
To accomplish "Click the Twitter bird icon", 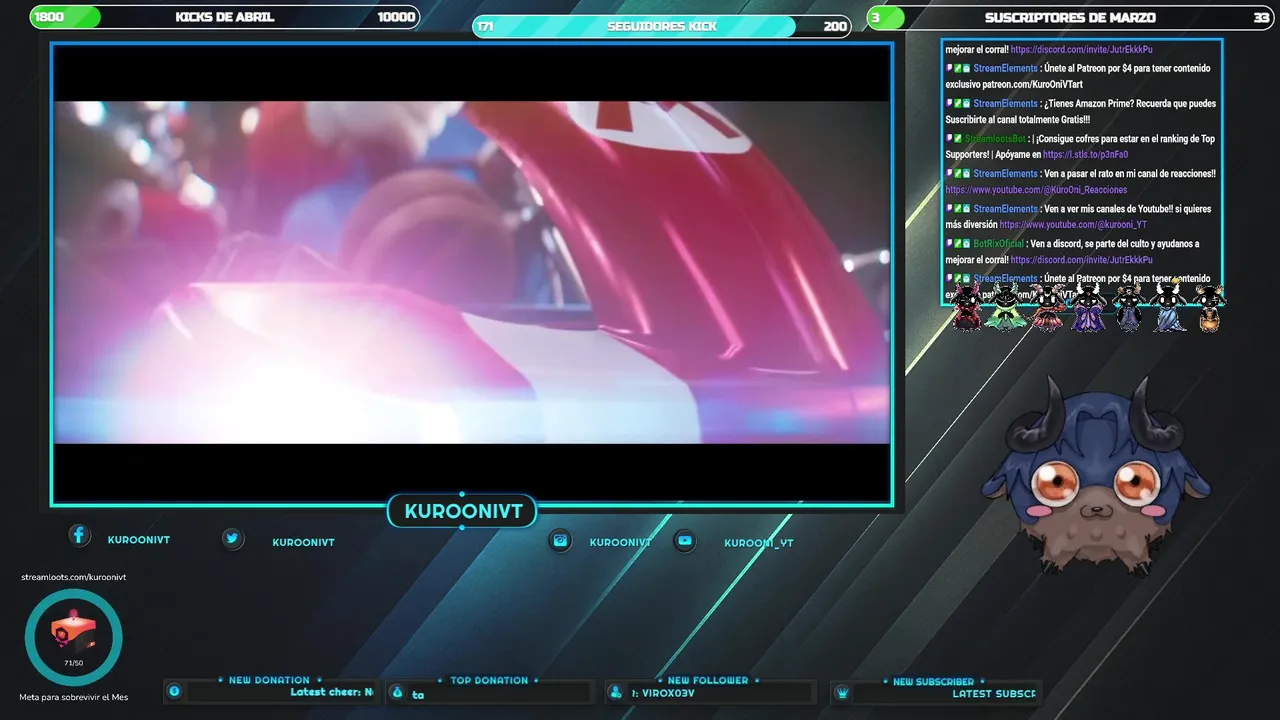I will (232, 538).
